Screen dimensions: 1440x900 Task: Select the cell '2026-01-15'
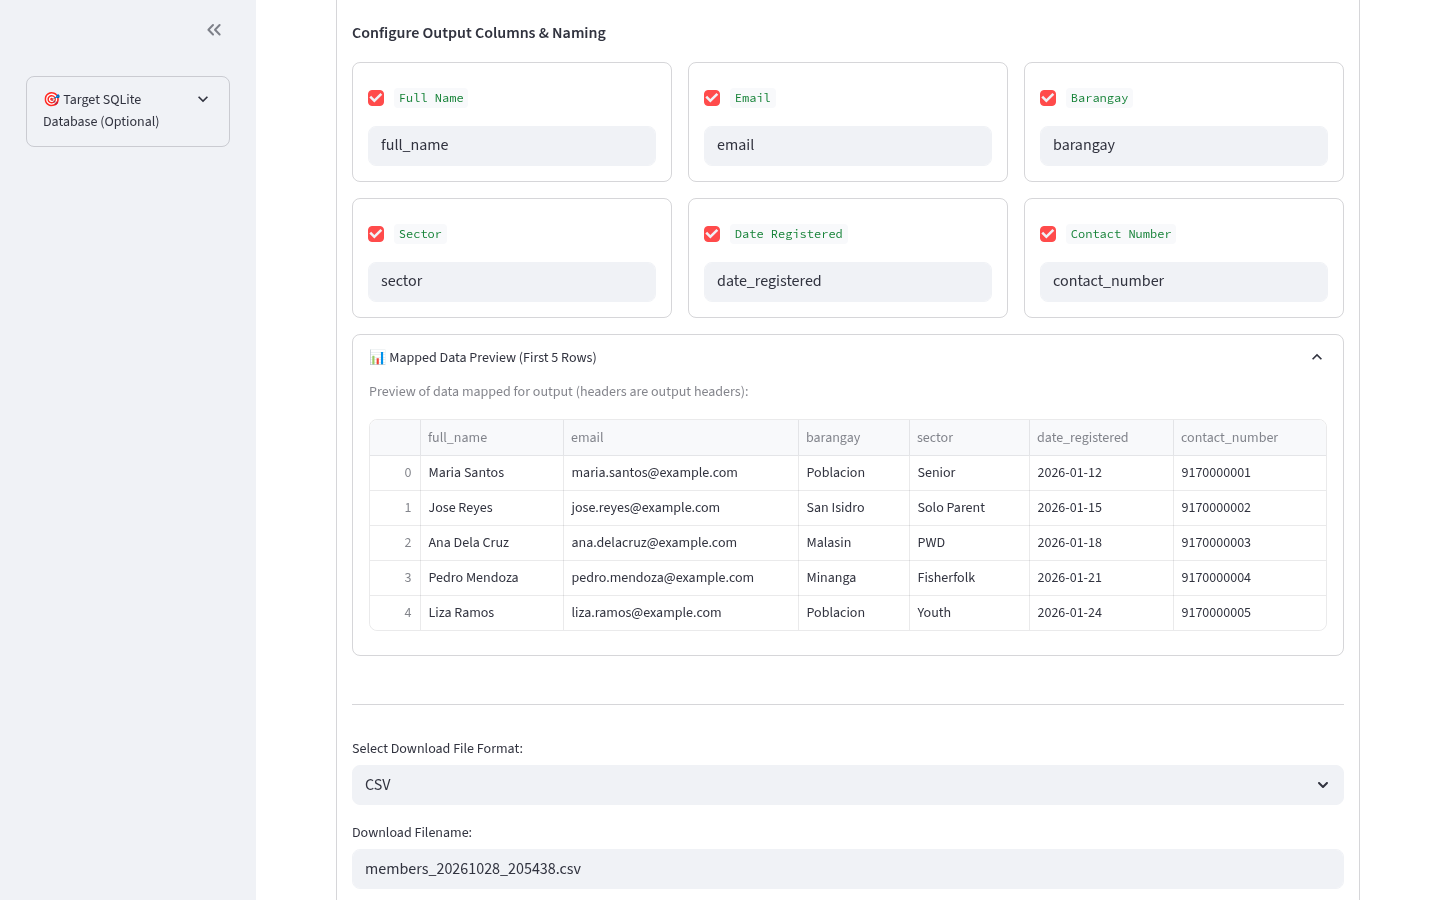[1101, 508]
